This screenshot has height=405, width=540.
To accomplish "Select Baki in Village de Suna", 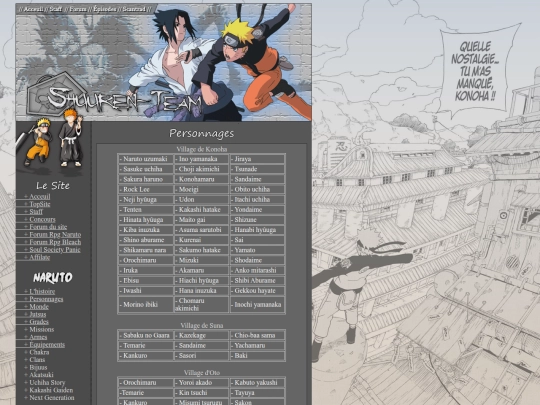I will click(258, 355).
